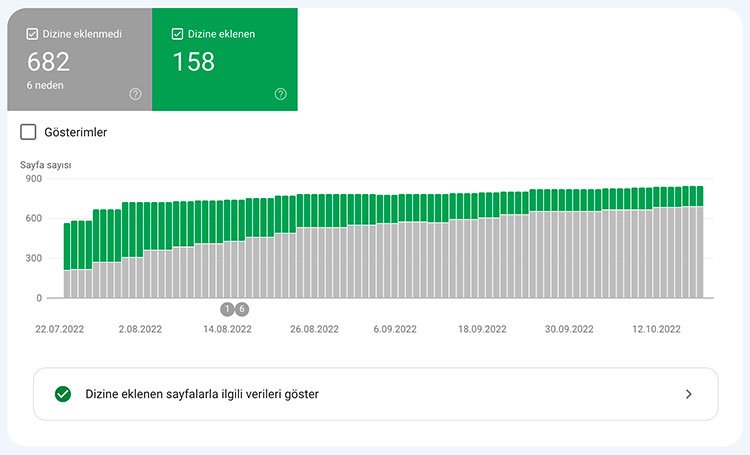The height and width of the screenshot is (455, 750).
Task: Open Dizine eklenen sayfalarla ilgili verileri göster
Action: (202, 394)
